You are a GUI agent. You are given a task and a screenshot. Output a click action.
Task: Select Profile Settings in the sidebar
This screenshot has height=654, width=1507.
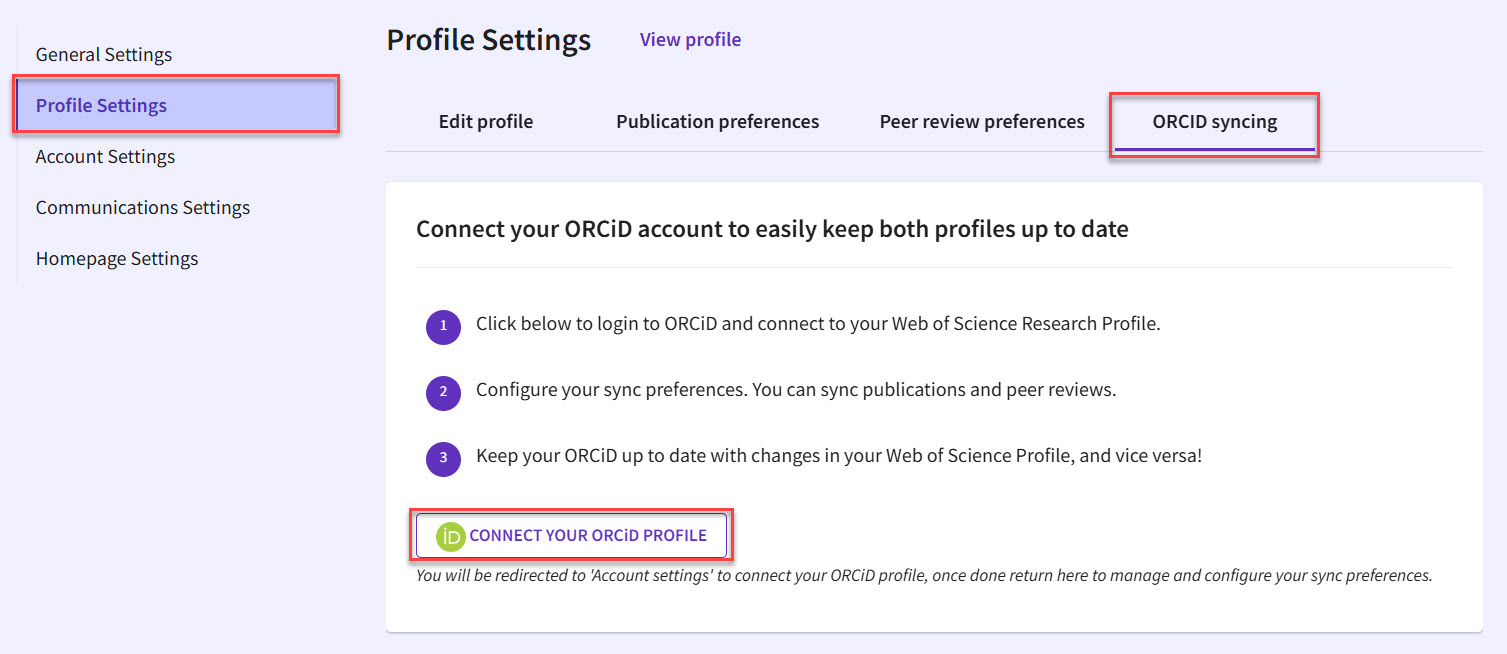101,104
